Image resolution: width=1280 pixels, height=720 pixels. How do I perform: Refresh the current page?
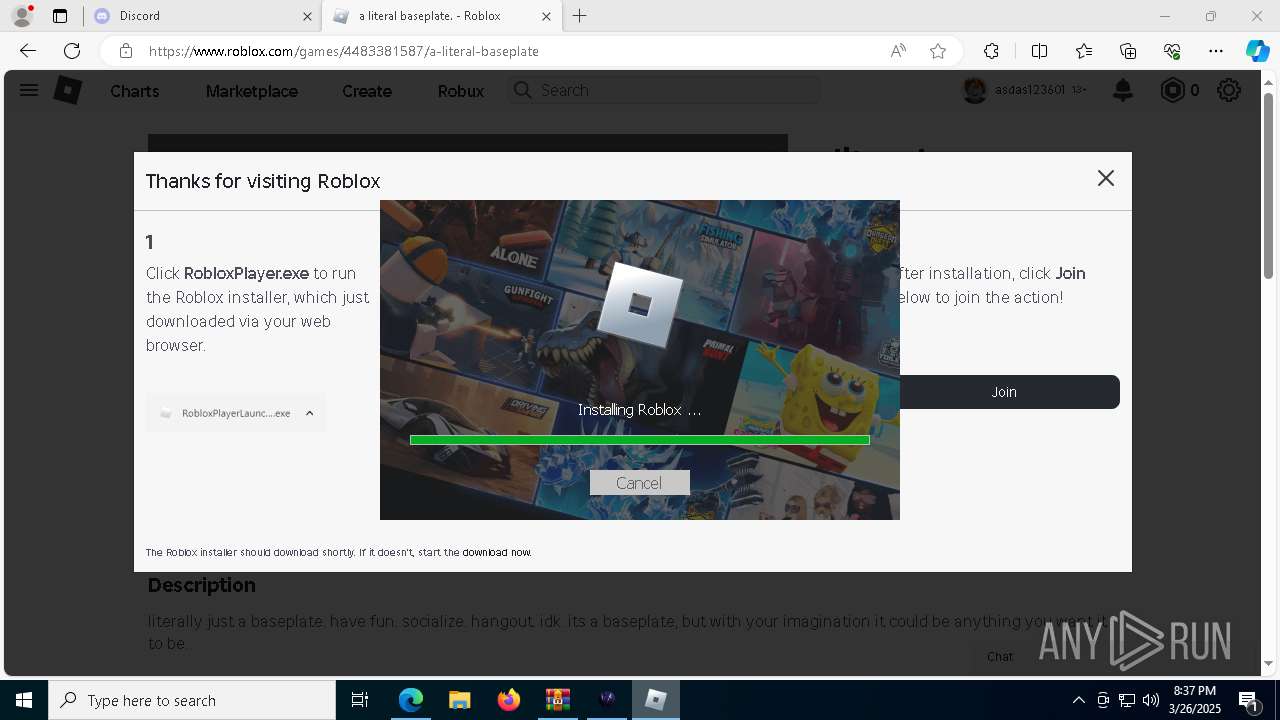click(72, 51)
